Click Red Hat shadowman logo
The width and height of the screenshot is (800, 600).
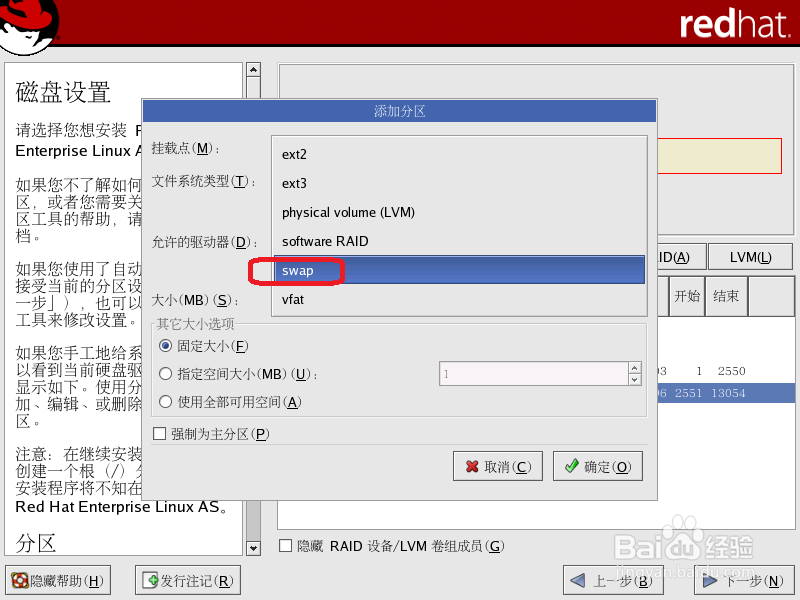coord(28,26)
